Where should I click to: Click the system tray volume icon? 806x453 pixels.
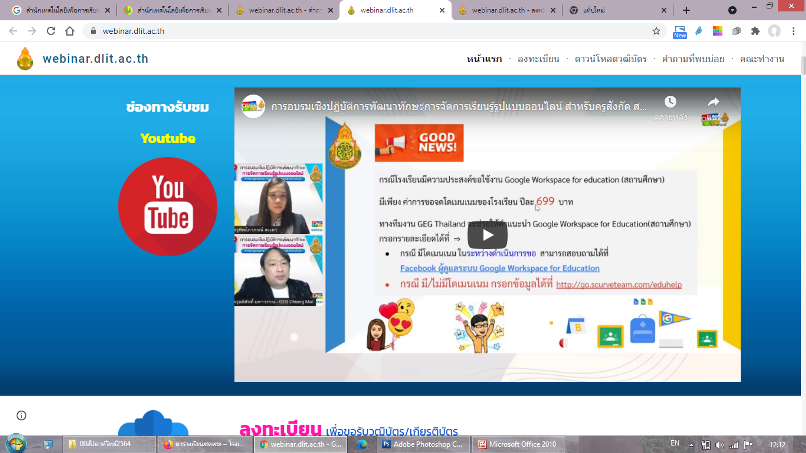tap(720, 445)
